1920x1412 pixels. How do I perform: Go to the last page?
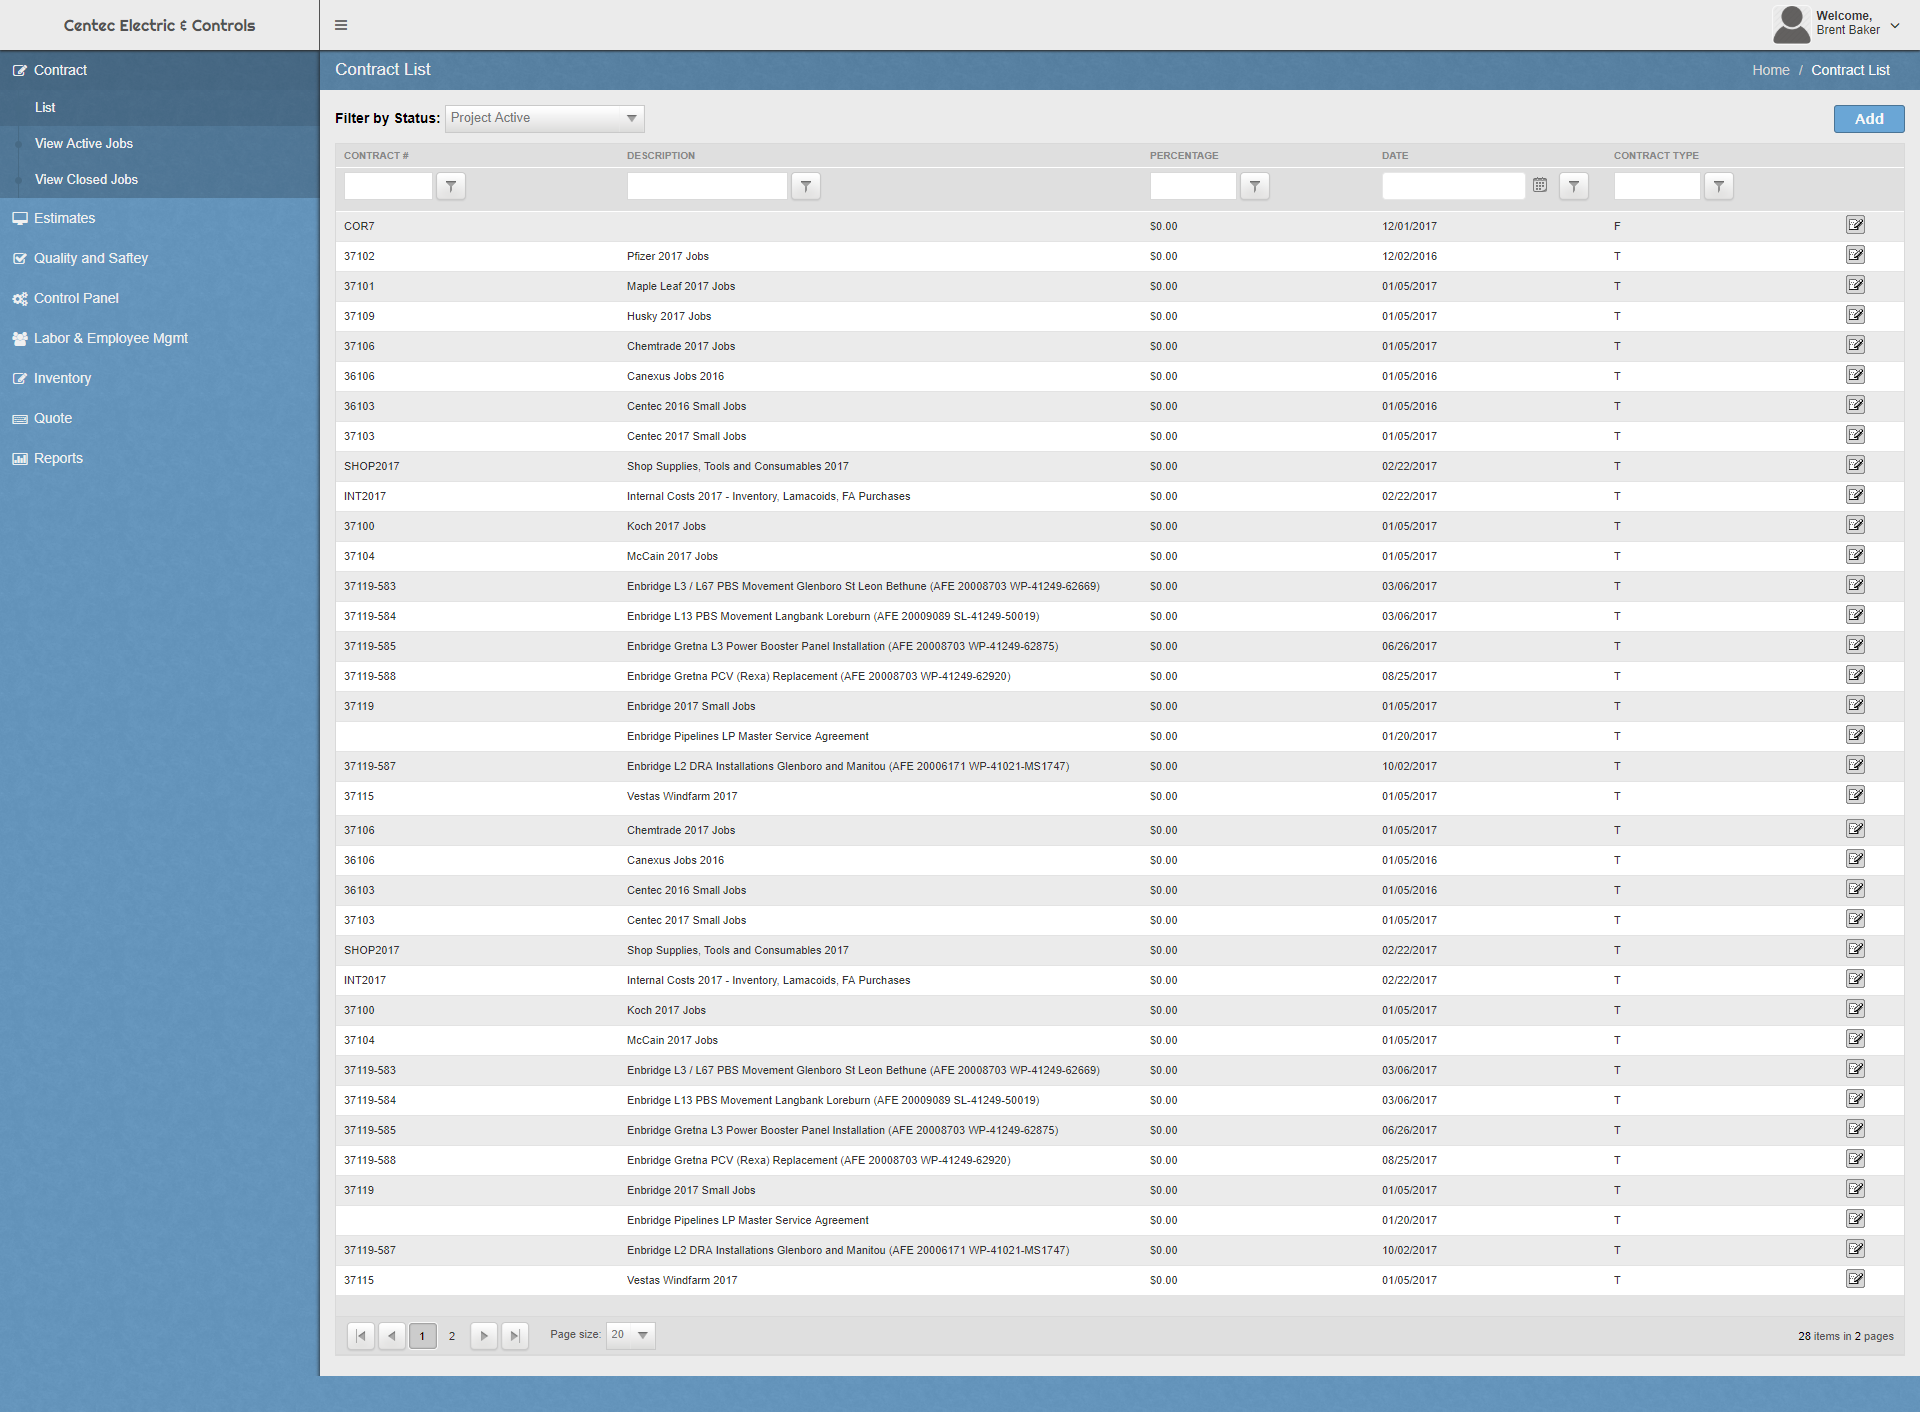coord(515,1336)
